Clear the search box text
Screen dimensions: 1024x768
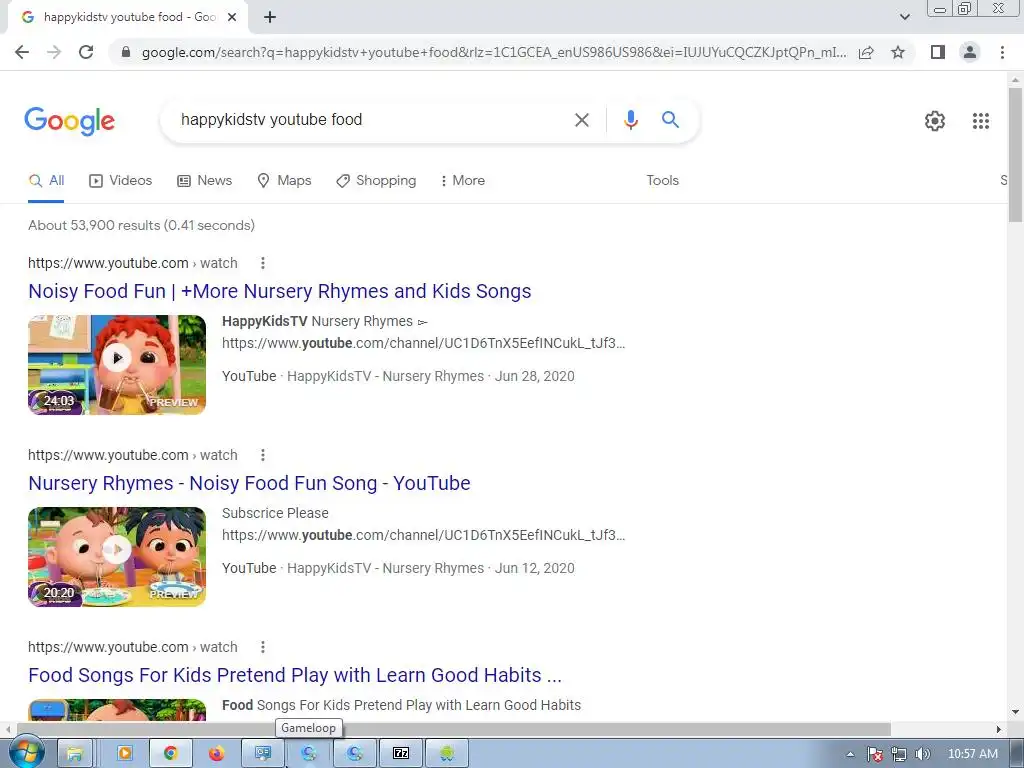(x=581, y=120)
